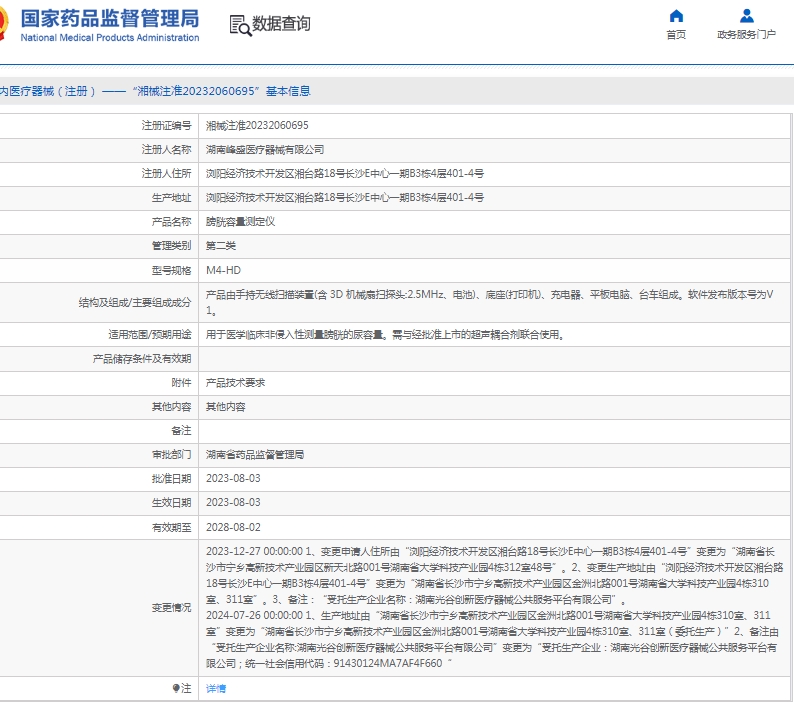Click the 变更情况 row label
Viewport: 794px width, 708px height.
coord(171,607)
